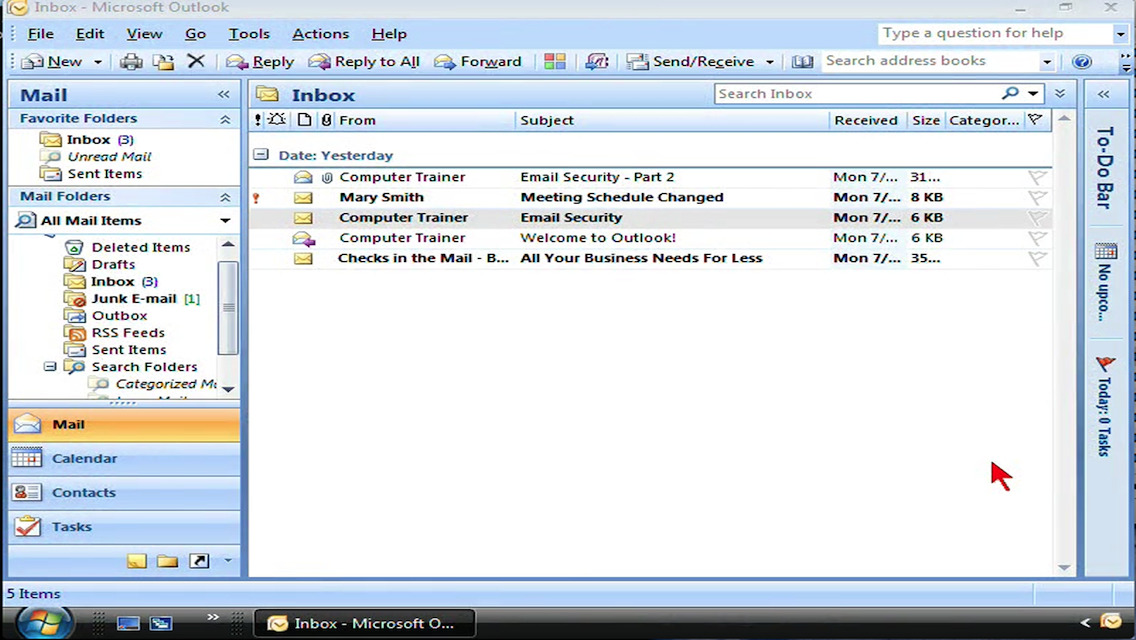Click Calendar icon in To-Do Bar
Image resolution: width=1136 pixels, height=640 pixels.
pos(1106,251)
